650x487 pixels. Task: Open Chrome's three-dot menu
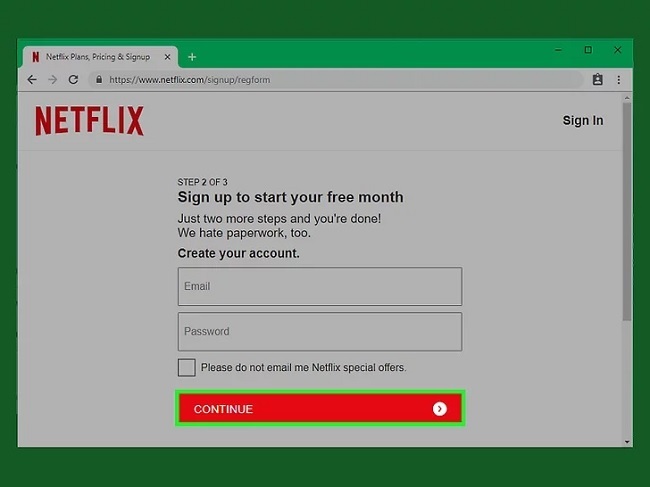(x=620, y=80)
